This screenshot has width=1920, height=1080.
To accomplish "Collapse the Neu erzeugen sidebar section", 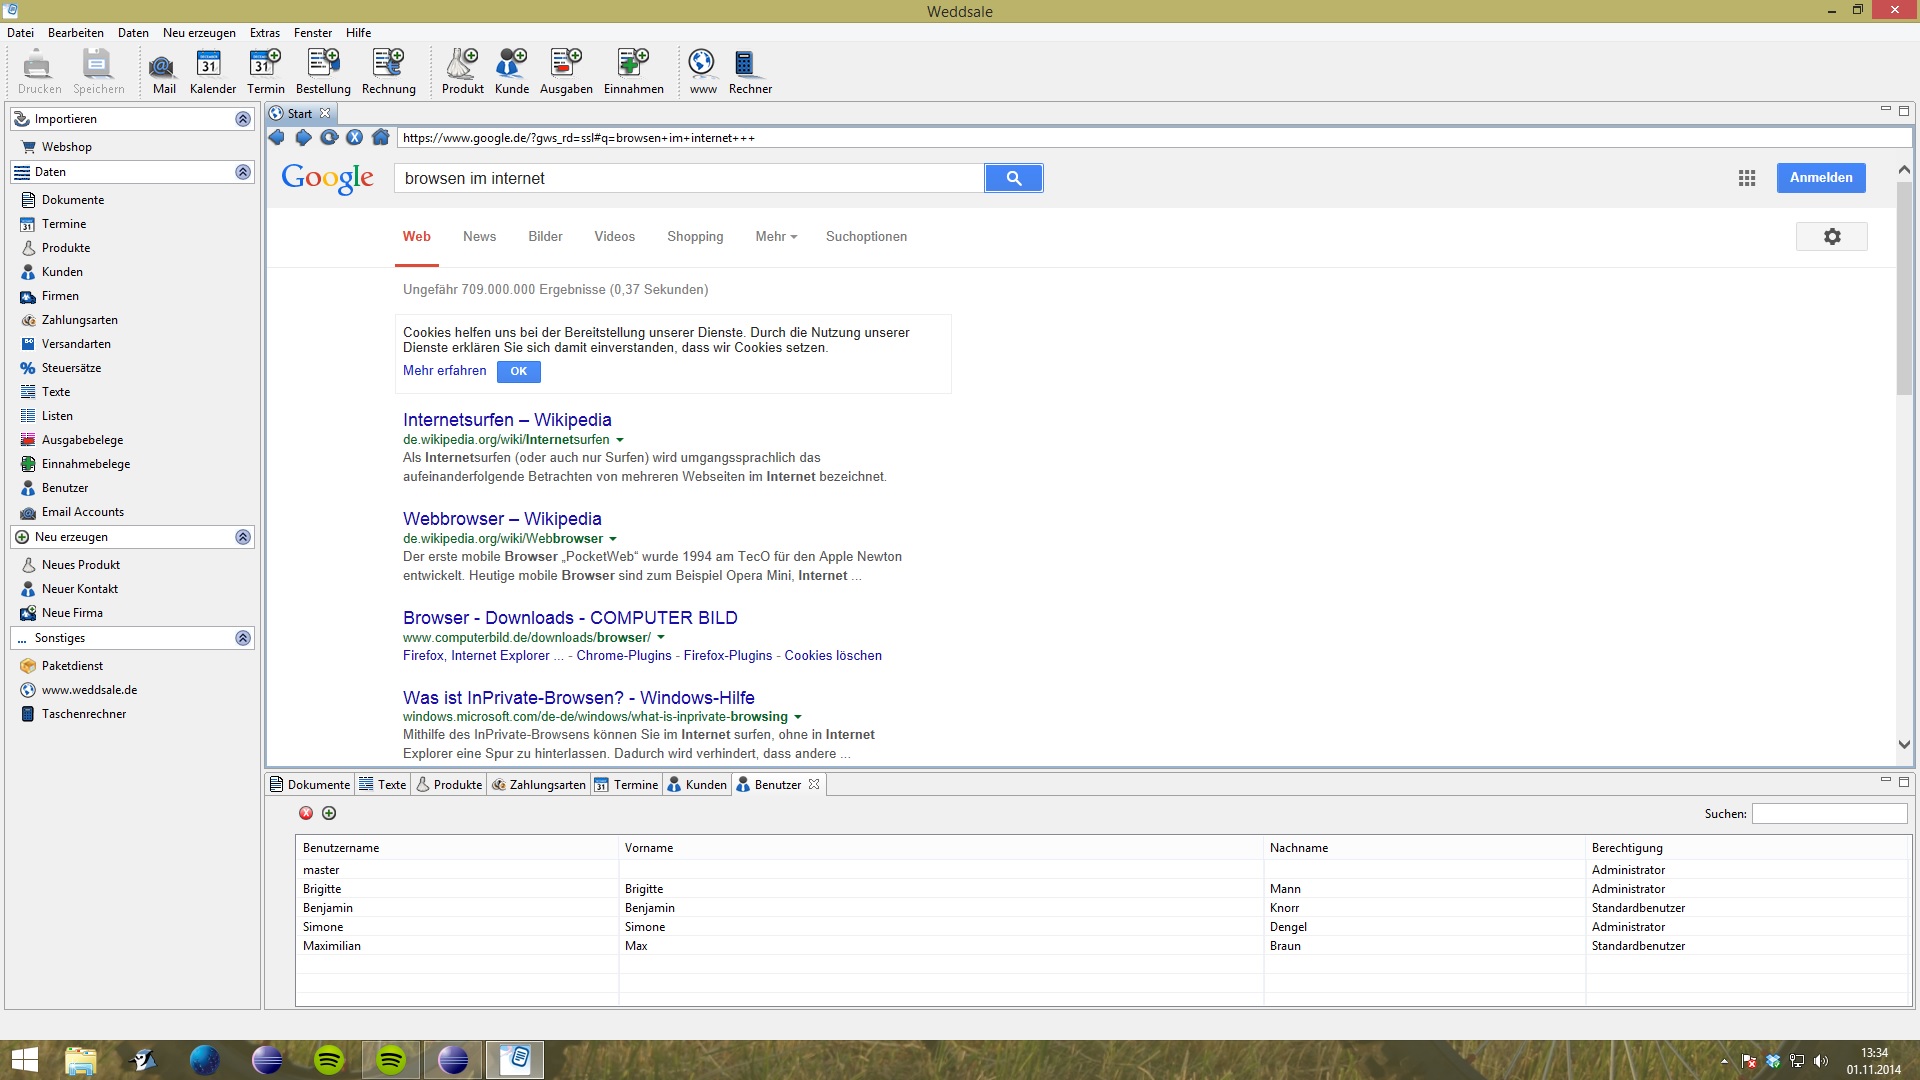I will [x=242, y=537].
